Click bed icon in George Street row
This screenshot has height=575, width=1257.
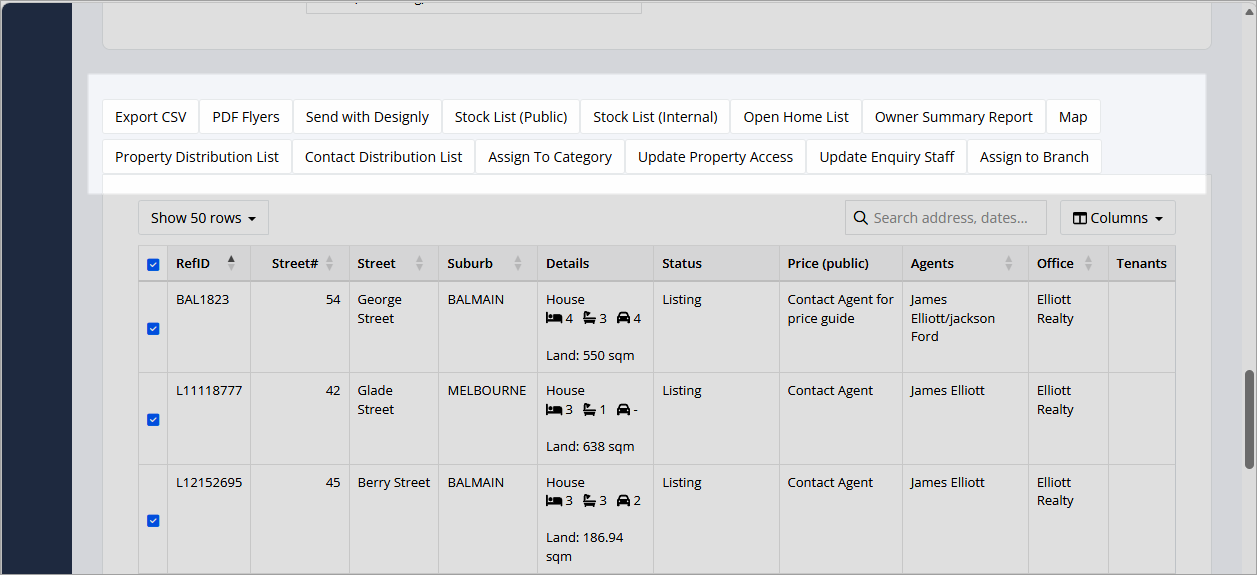coord(554,318)
